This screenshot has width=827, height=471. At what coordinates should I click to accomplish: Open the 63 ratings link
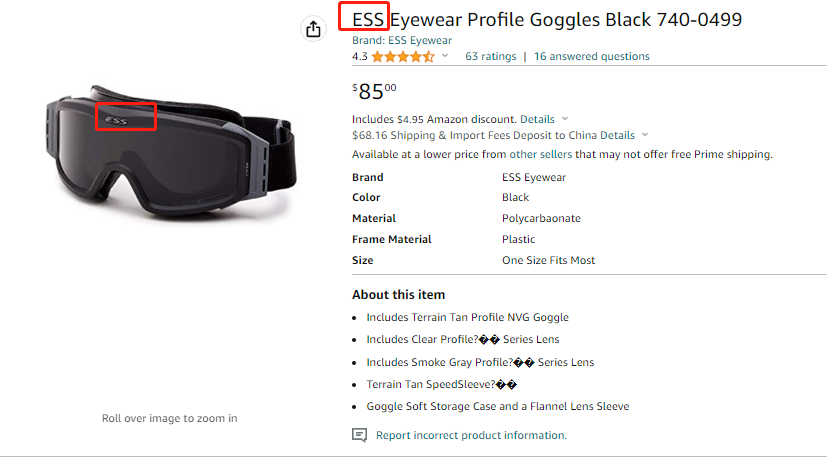[490, 57]
